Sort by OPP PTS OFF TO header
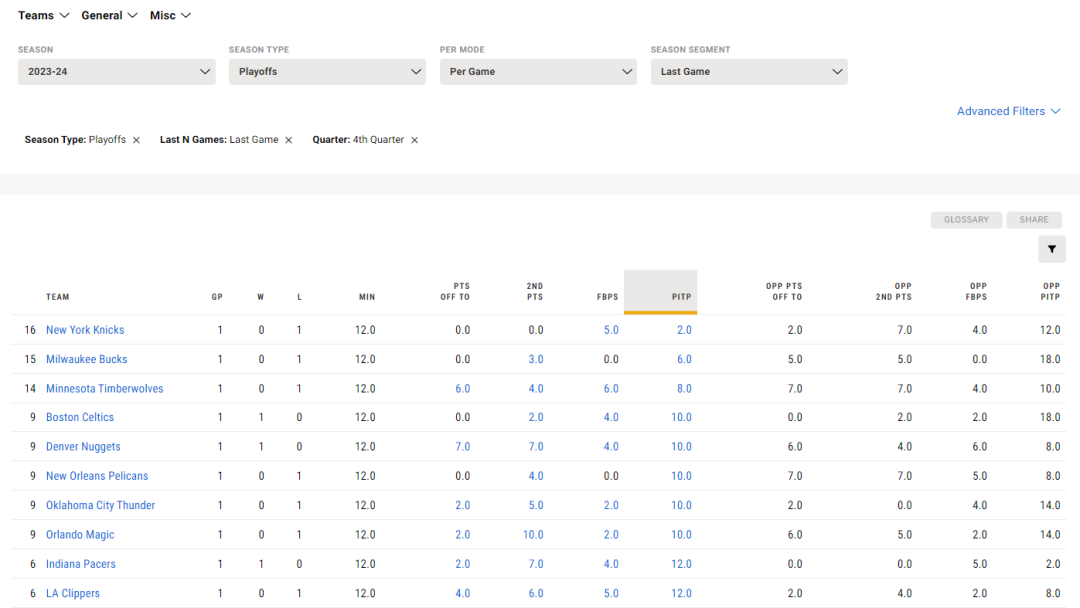 click(784, 291)
